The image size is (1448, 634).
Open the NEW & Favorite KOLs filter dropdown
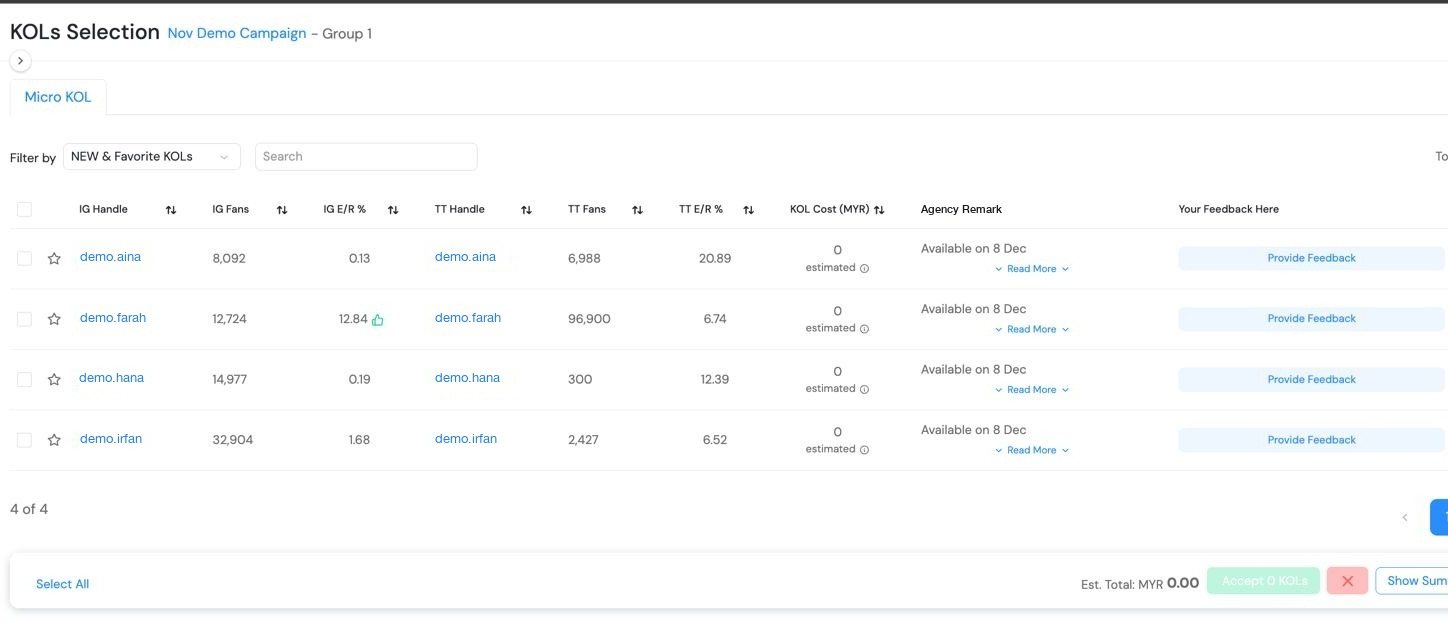pos(152,157)
